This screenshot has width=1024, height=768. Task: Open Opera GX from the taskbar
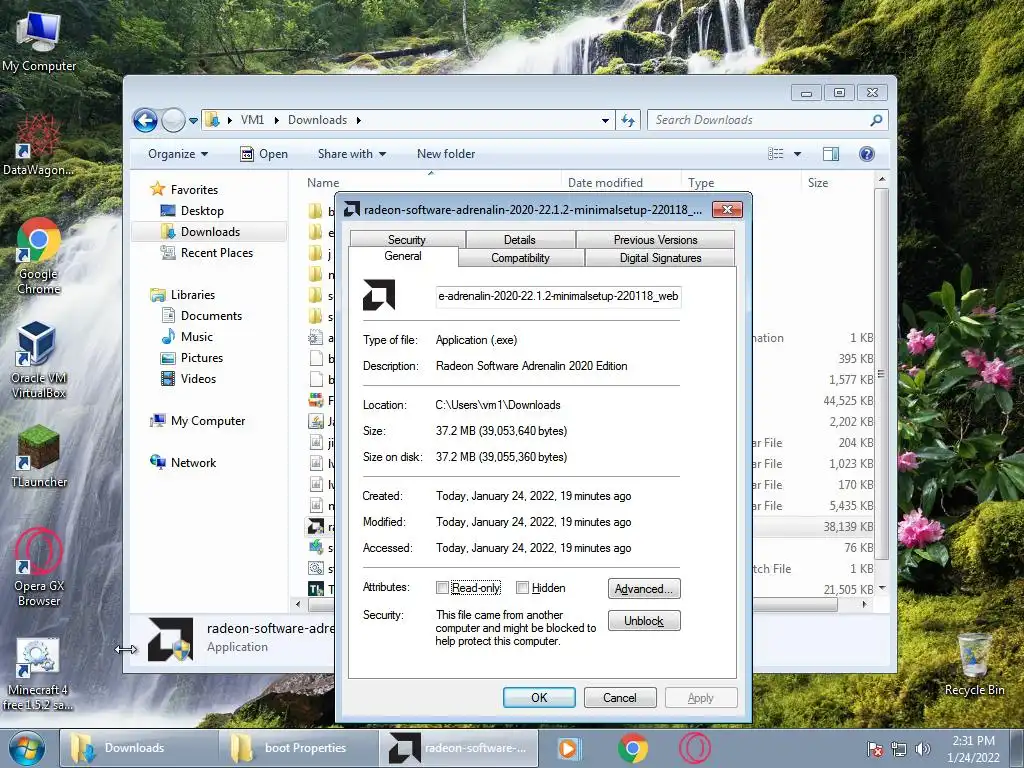coord(694,748)
